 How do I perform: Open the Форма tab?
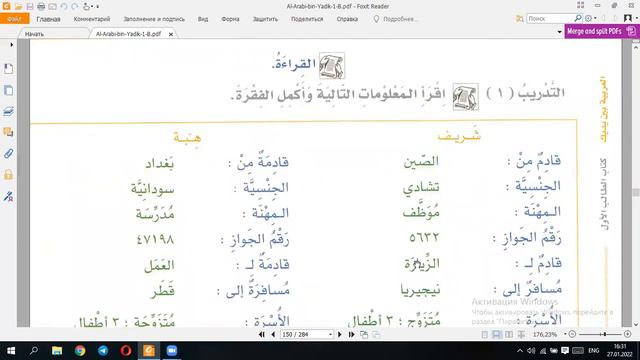230,19
